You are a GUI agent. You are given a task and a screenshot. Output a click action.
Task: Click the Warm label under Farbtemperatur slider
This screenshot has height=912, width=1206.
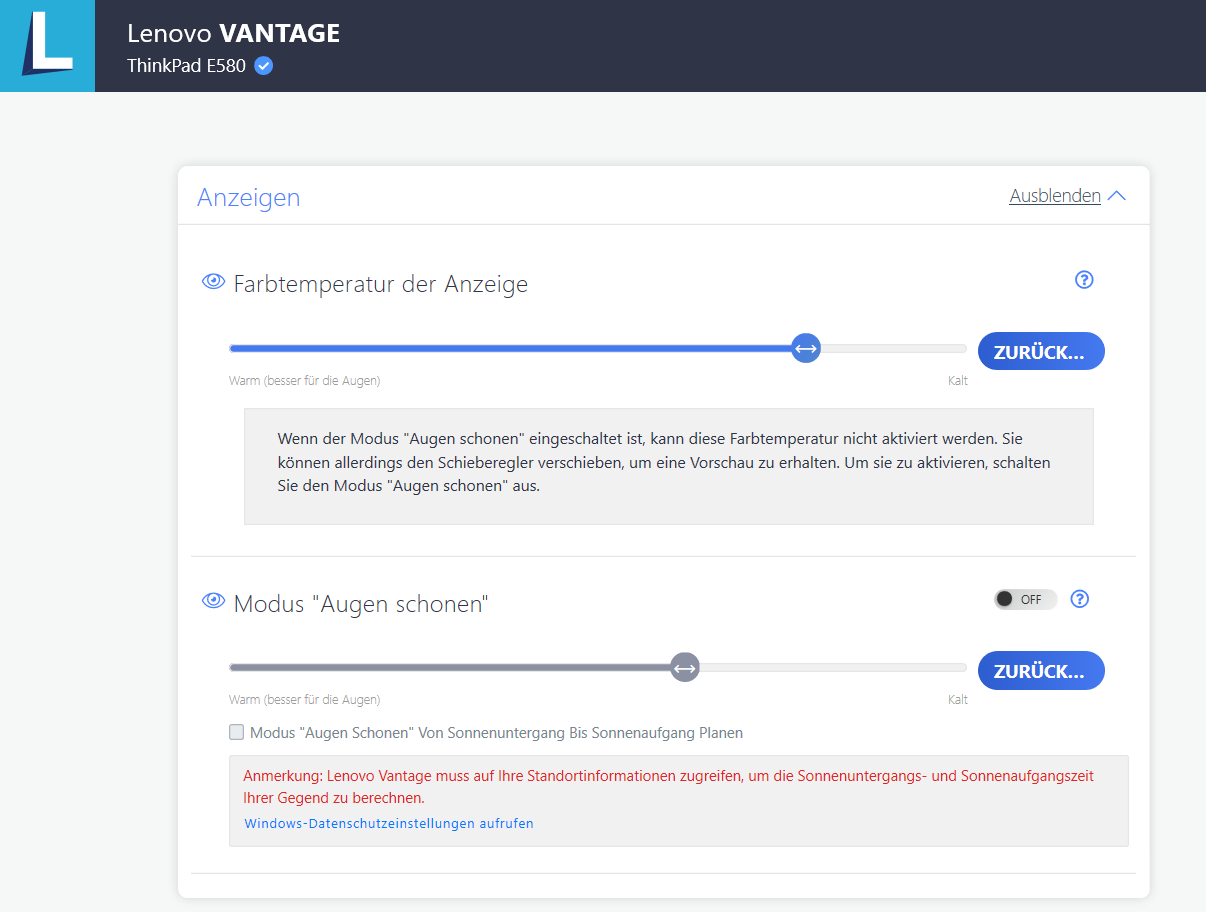(305, 381)
